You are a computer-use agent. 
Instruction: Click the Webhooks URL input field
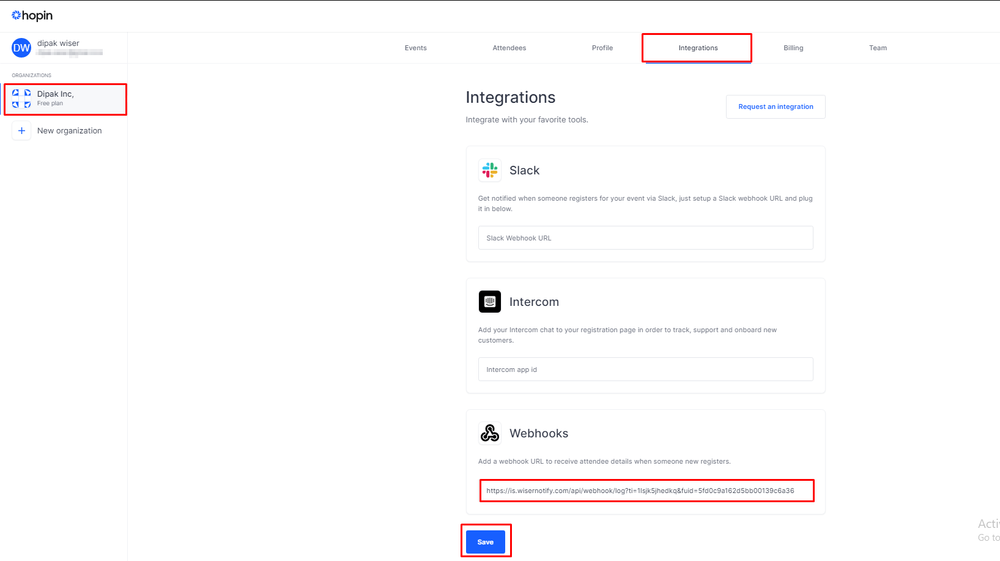[647, 491]
